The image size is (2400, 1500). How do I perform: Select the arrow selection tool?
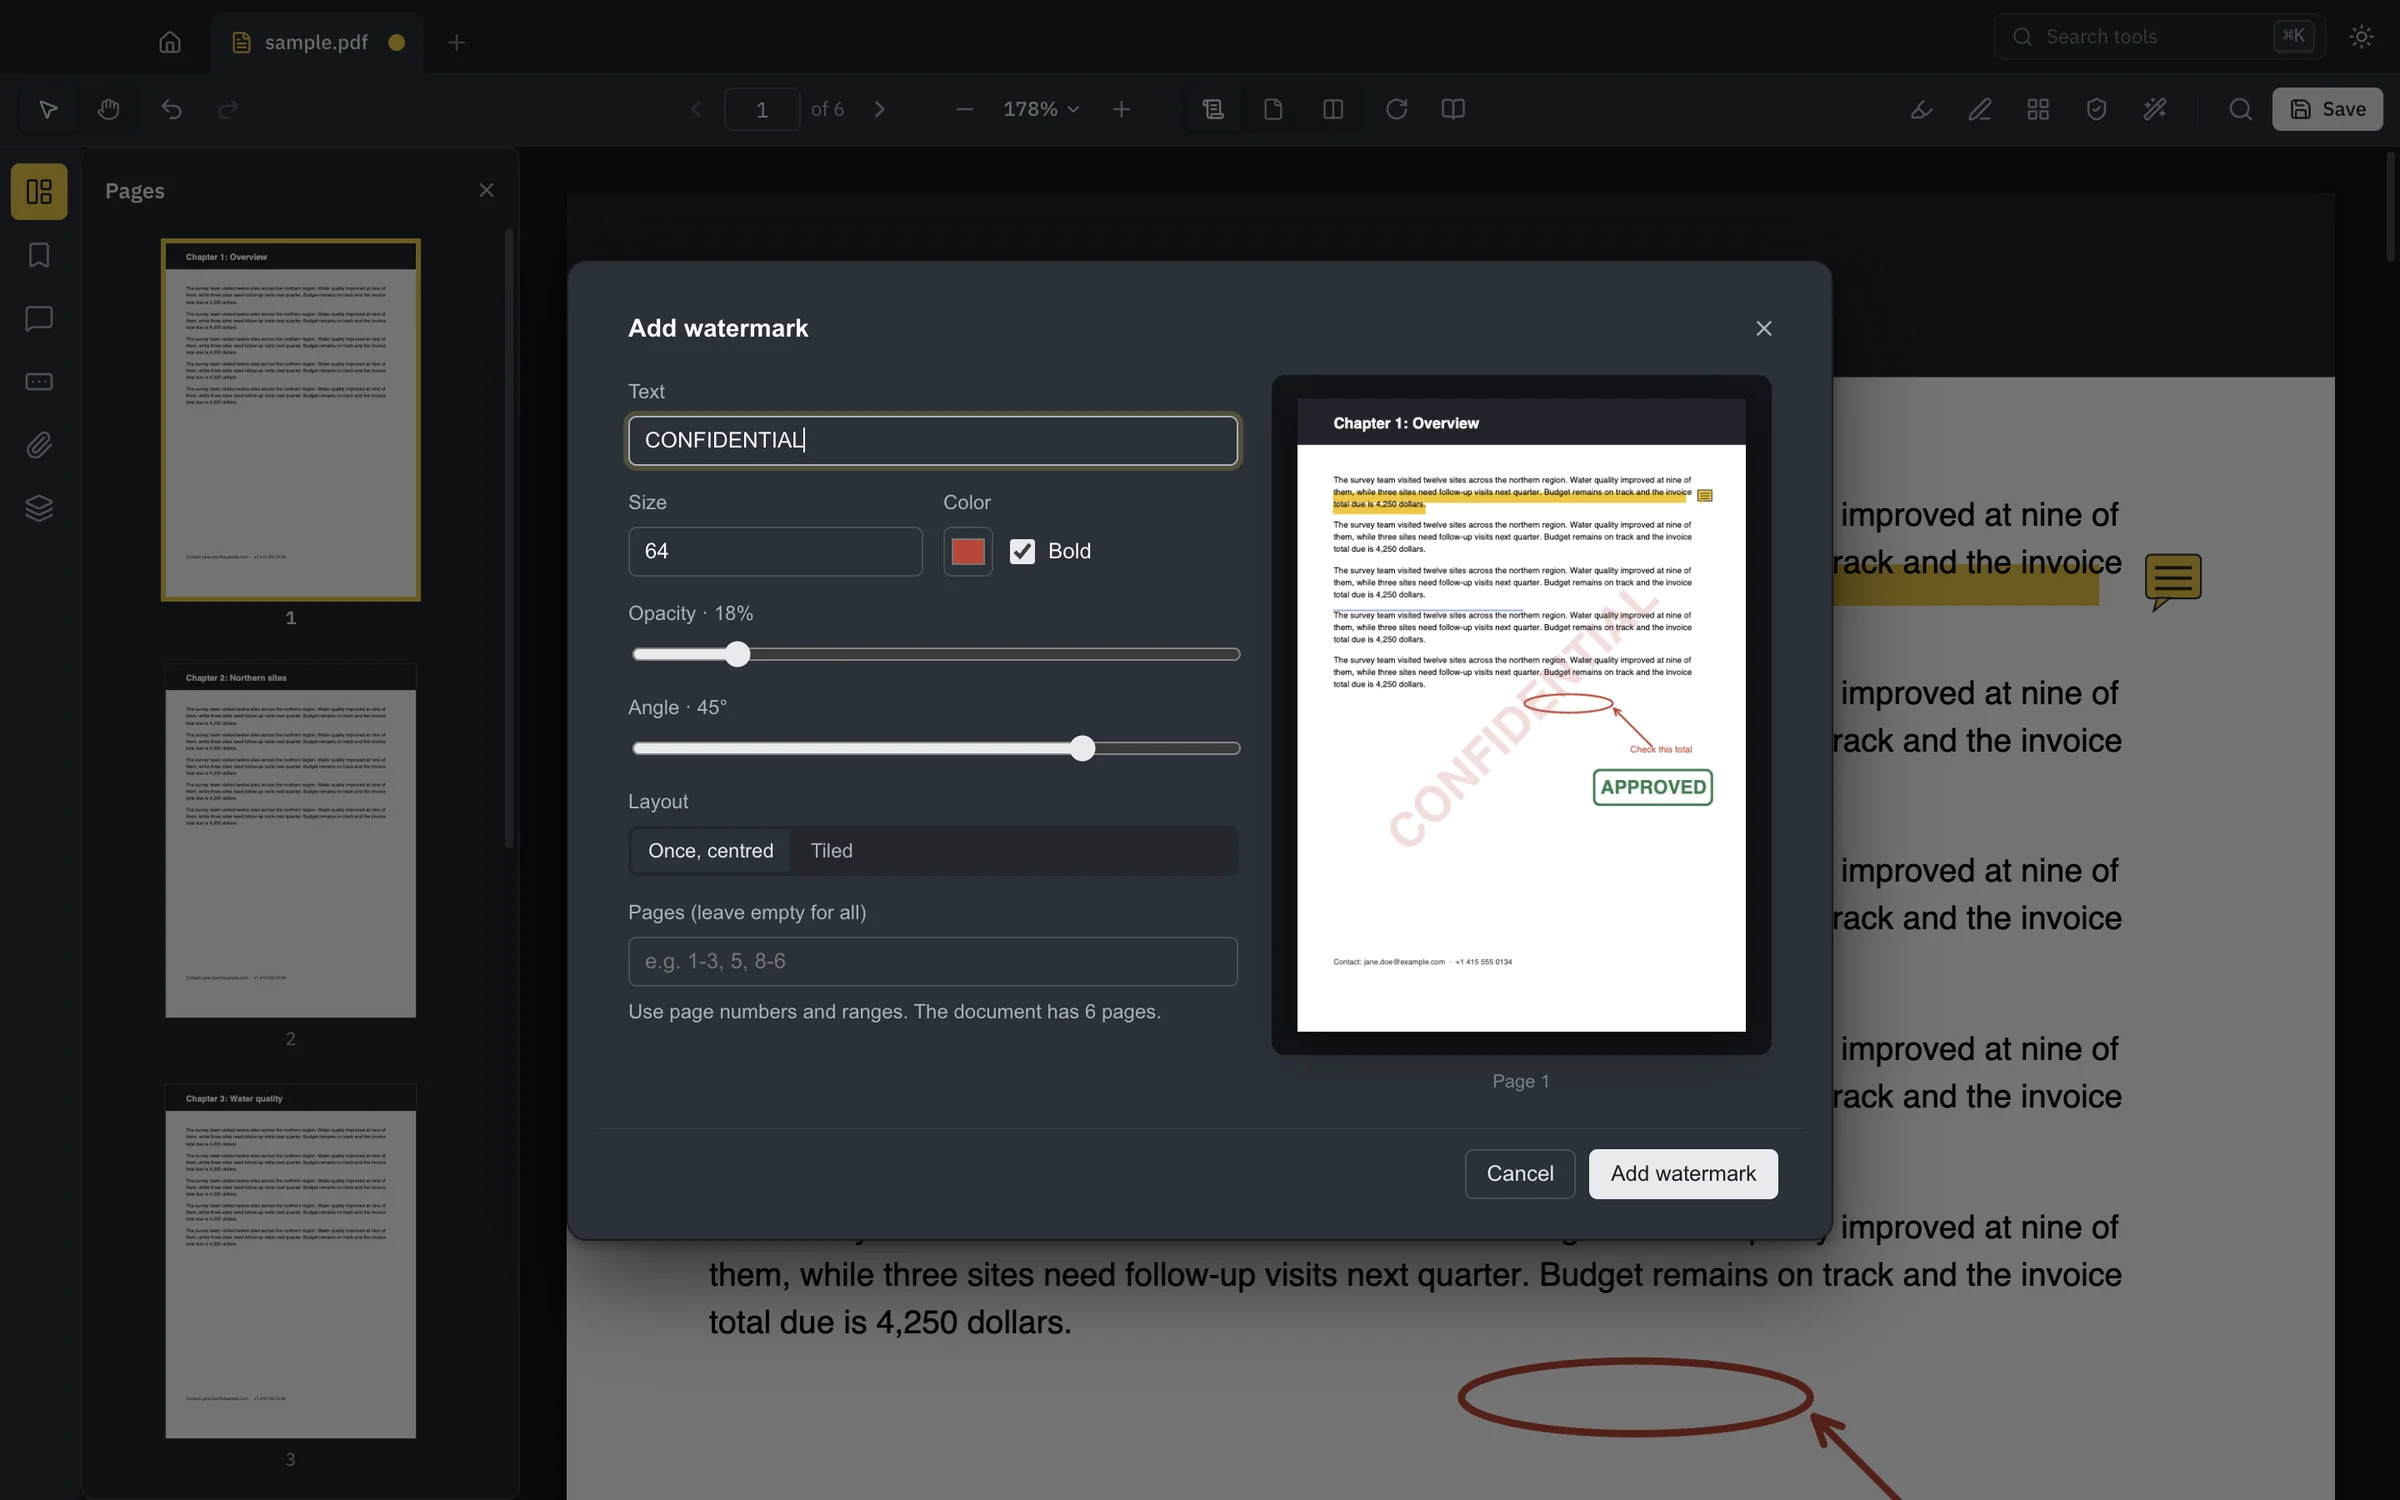pyautogui.click(x=48, y=109)
